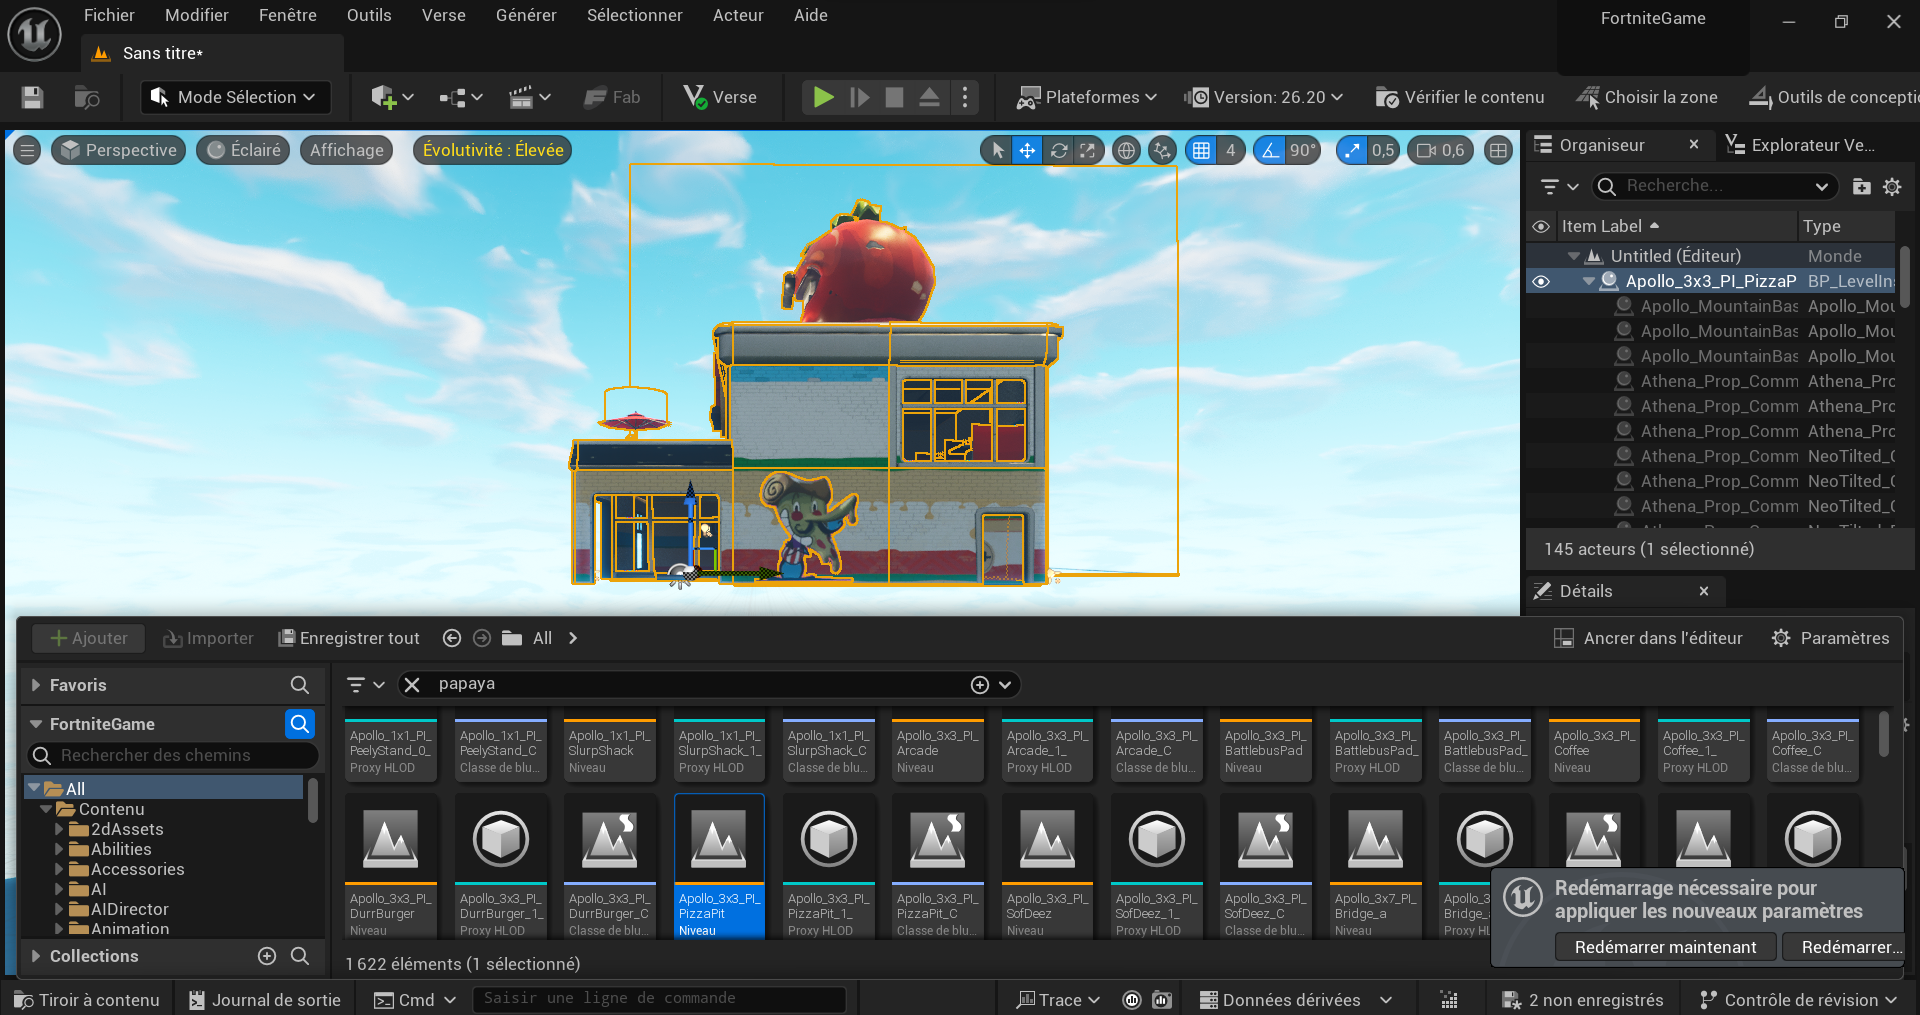Open scale snap 0,5 dropdown
Screen dimensions: 1920x1015
click(x=1383, y=150)
